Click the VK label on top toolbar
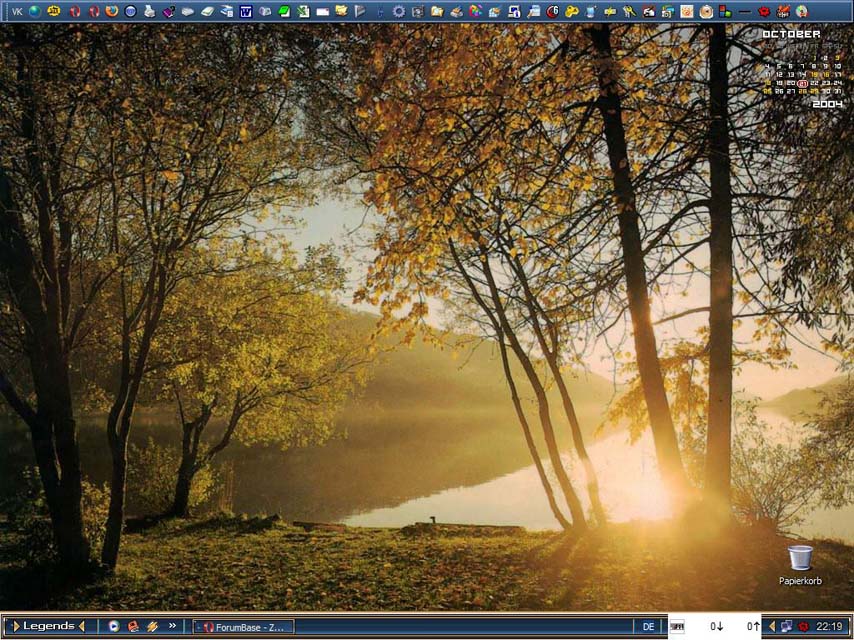The image size is (854, 640). 17,11
